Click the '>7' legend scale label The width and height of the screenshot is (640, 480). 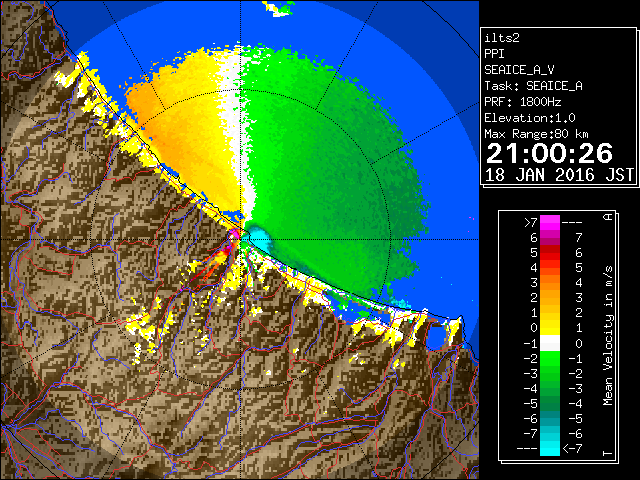[x=531, y=222]
